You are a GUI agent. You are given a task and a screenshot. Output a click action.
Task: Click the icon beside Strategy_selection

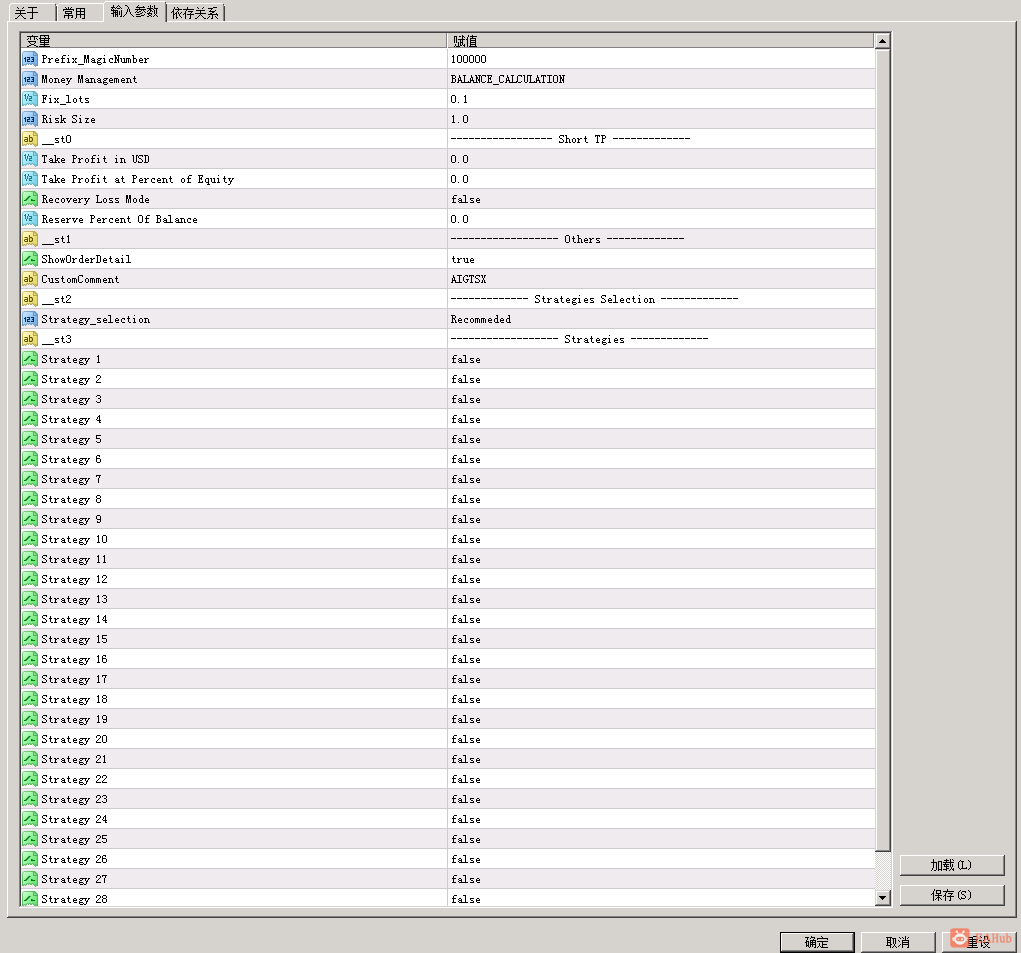[30, 320]
